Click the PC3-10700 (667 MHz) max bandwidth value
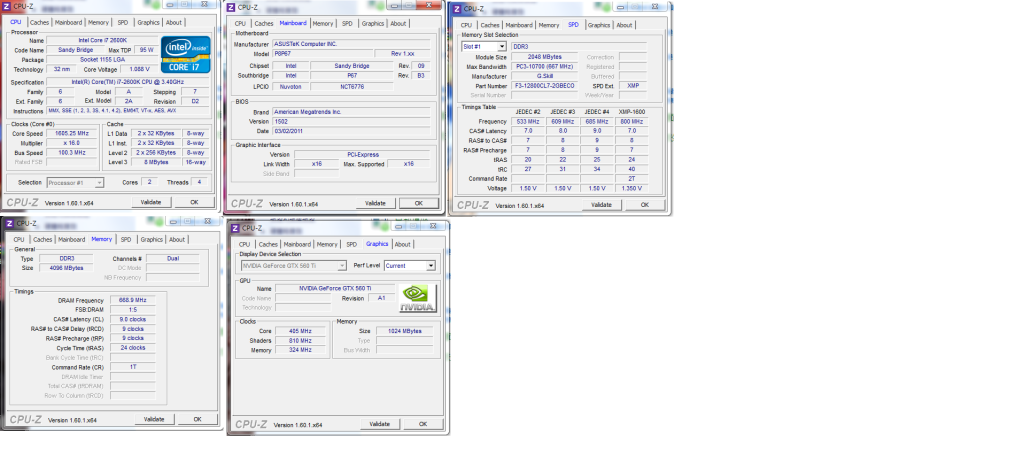 click(x=542, y=67)
